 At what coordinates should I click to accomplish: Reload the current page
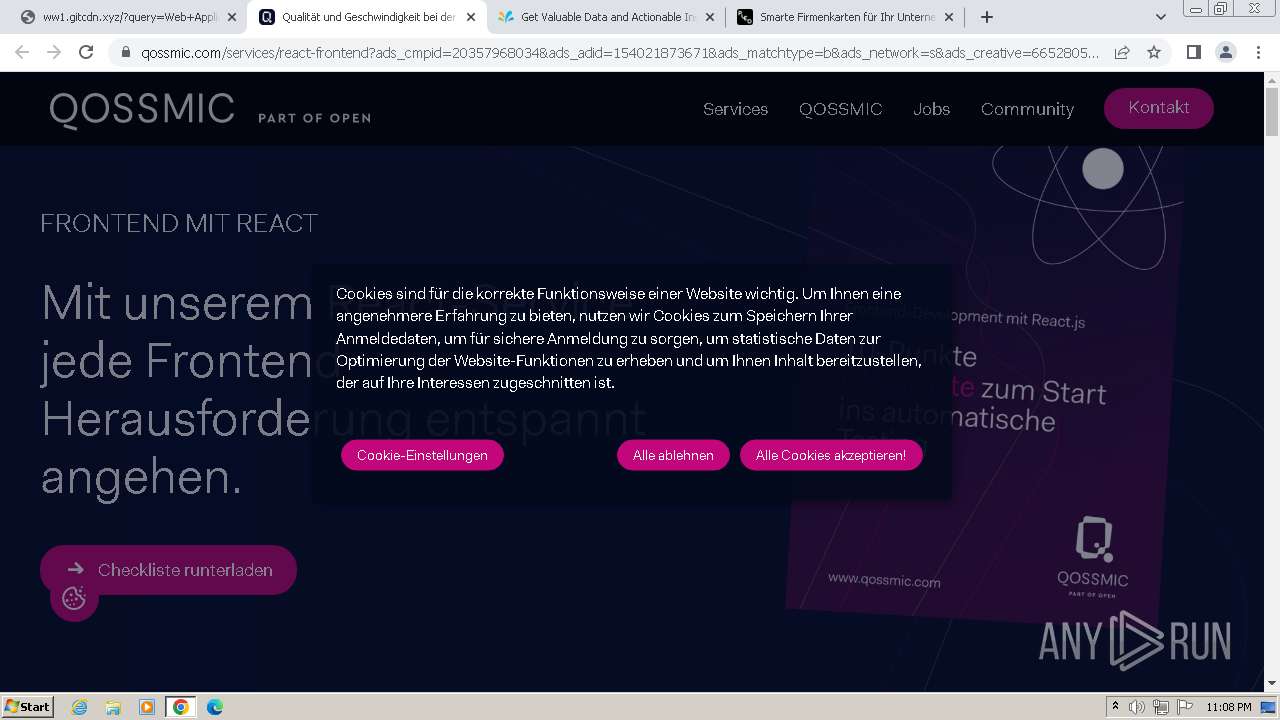tap(86, 52)
